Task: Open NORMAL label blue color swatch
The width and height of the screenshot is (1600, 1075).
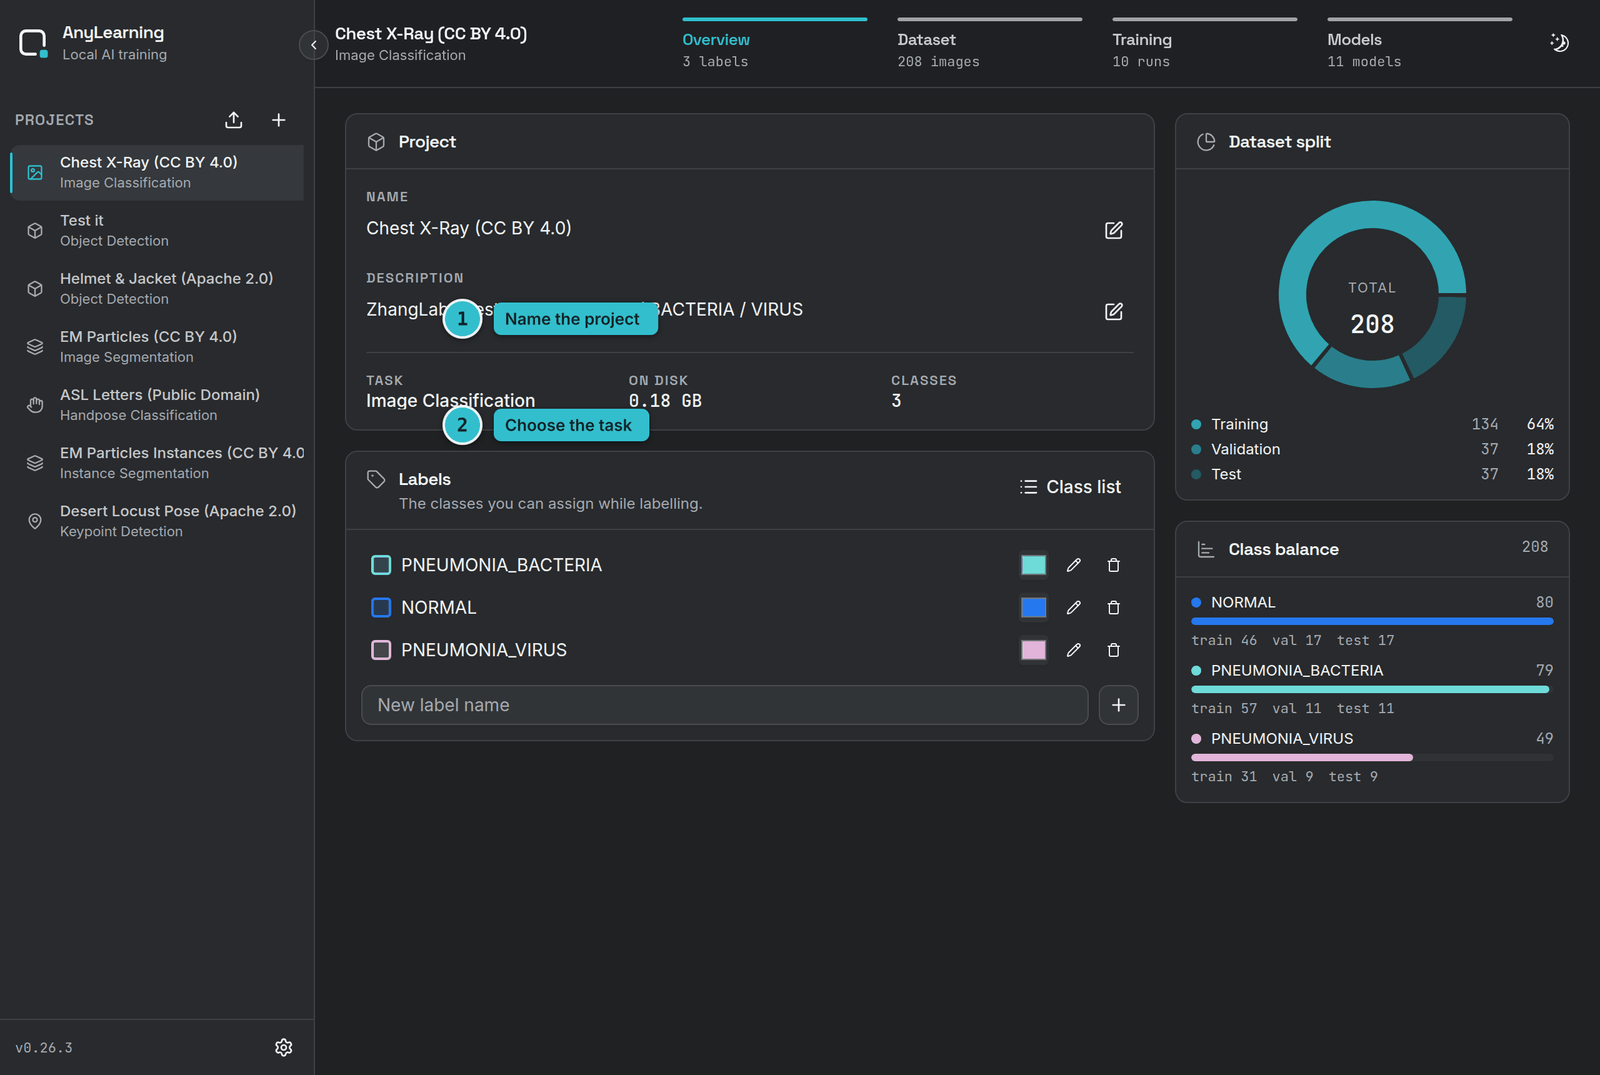Action: pyautogui.click(x=1034, y=607)
